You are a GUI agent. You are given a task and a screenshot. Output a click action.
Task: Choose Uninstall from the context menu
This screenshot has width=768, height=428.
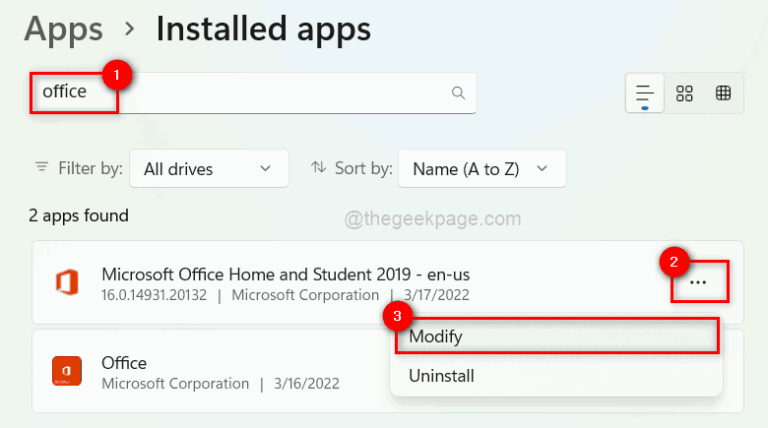coord(557,376)
